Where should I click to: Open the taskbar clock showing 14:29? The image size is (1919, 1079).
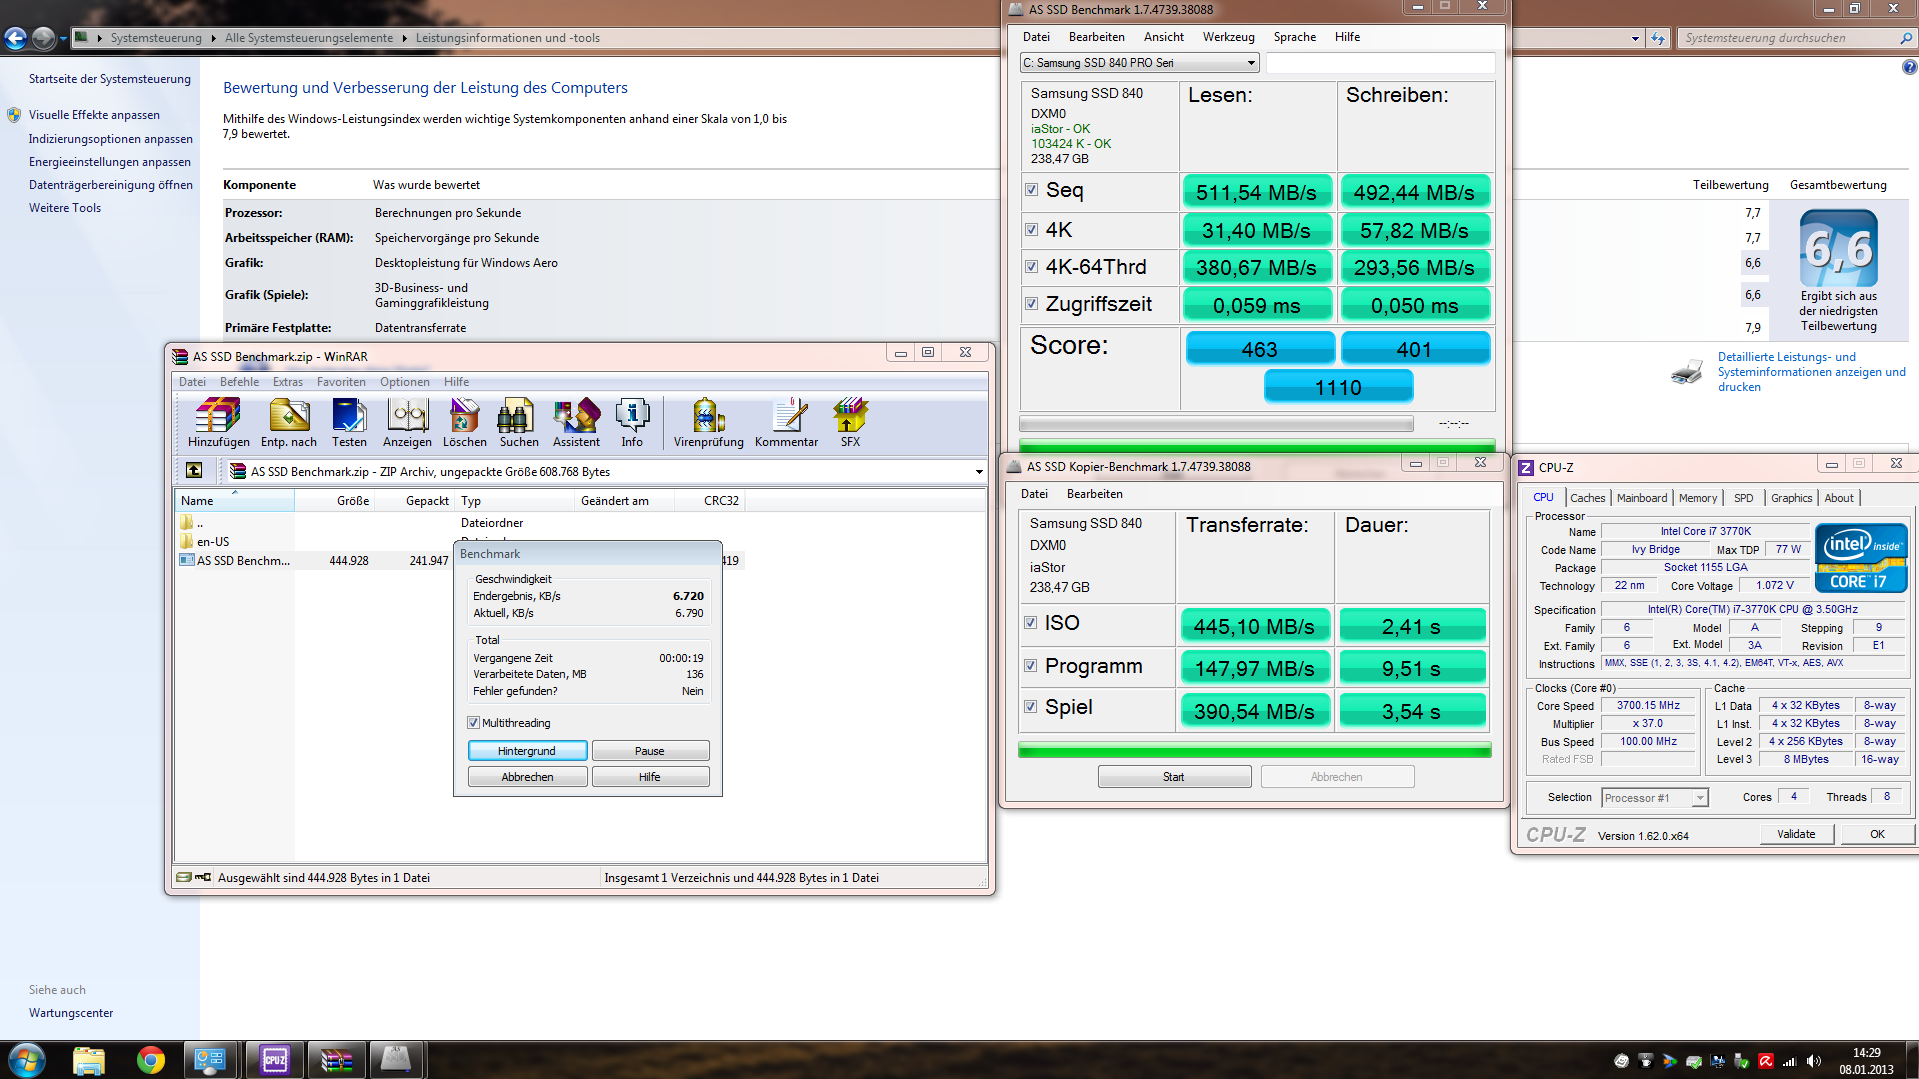(1866, 1060)
